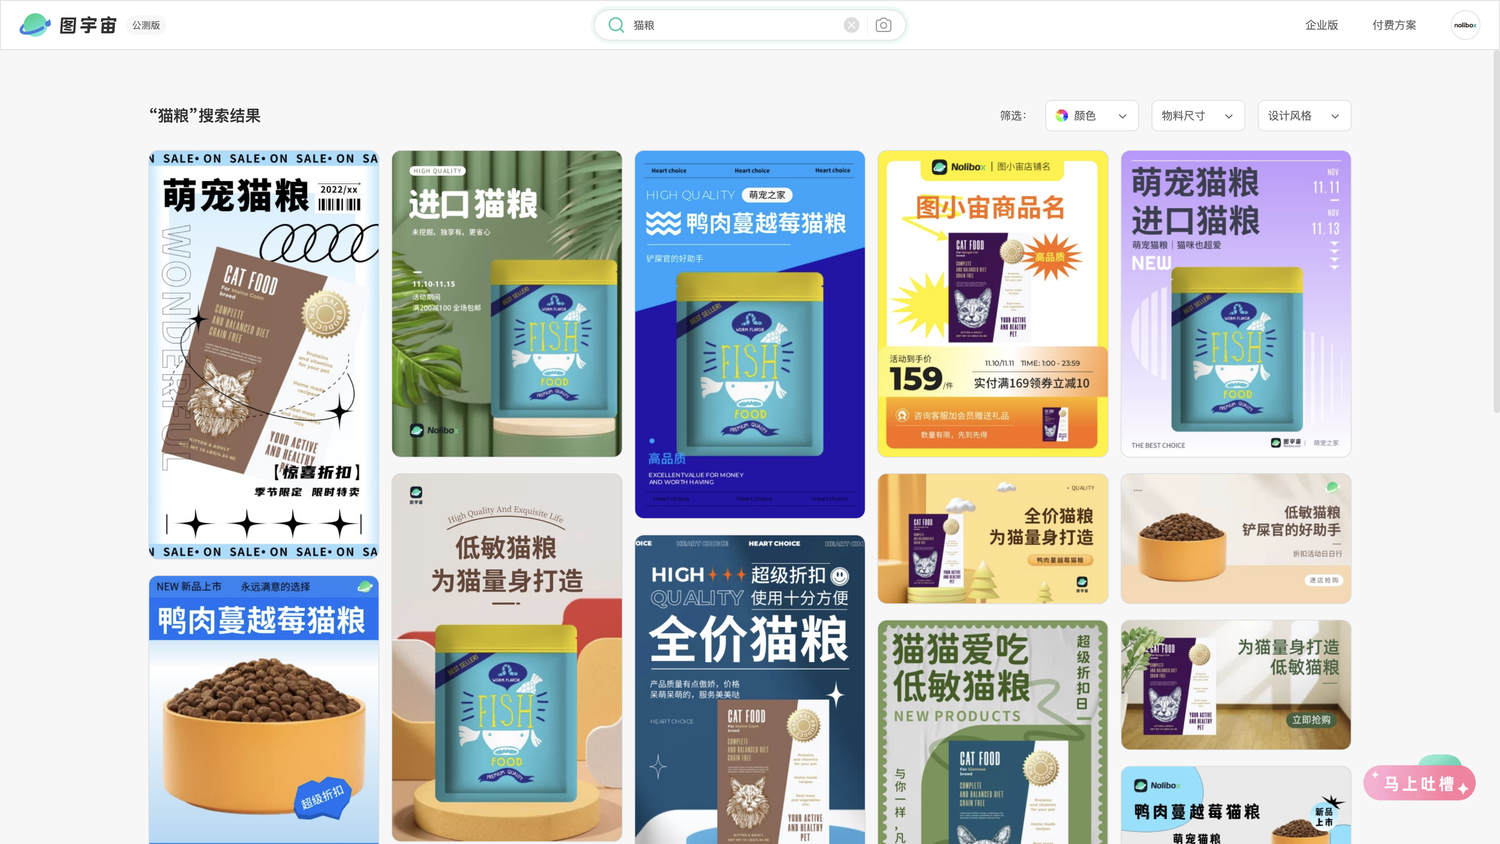
Task: Click the 马上吐槽 feedback button
Action: [x=1419, y=783]
